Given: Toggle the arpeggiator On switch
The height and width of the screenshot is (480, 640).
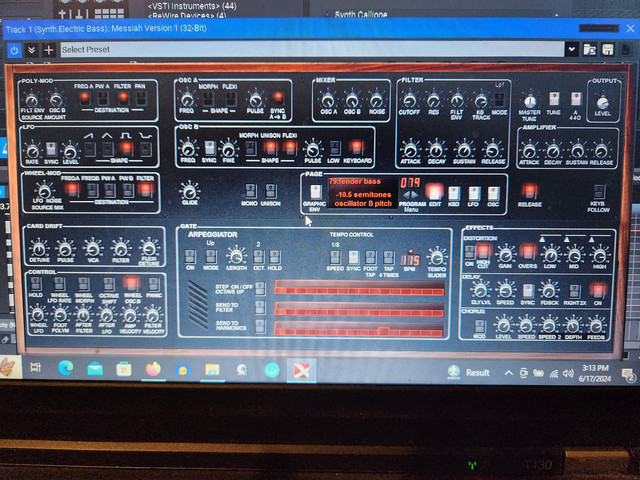Looking at the screenshot, I should (x=192, y=256).
